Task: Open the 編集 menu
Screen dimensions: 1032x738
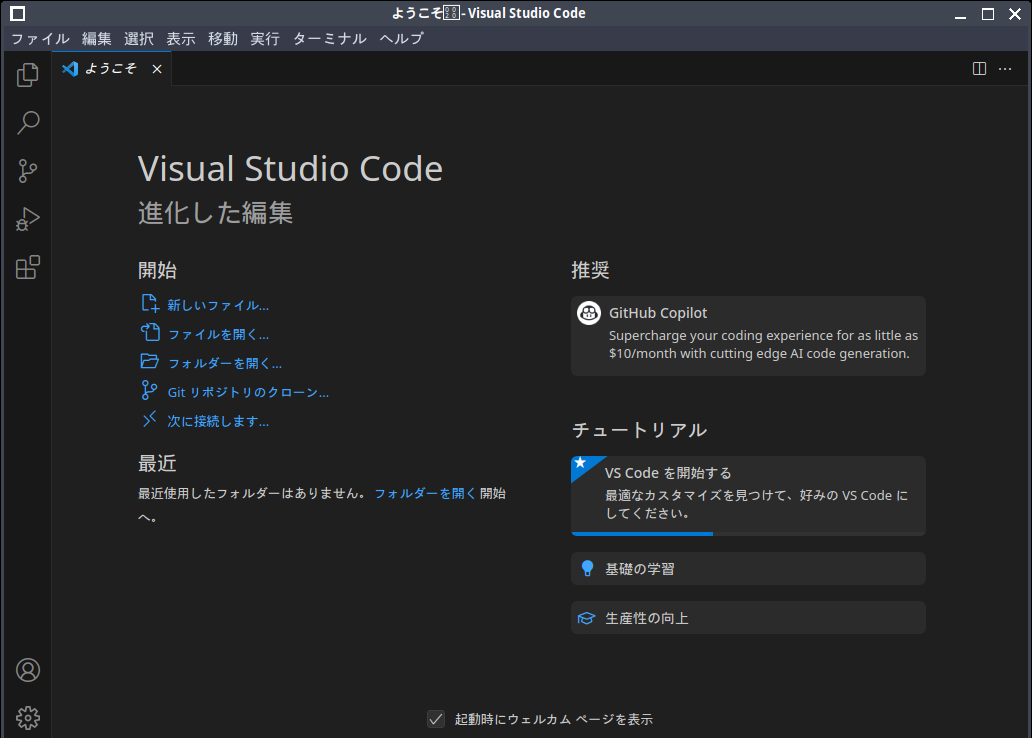Action: click(x=97, y=39)
